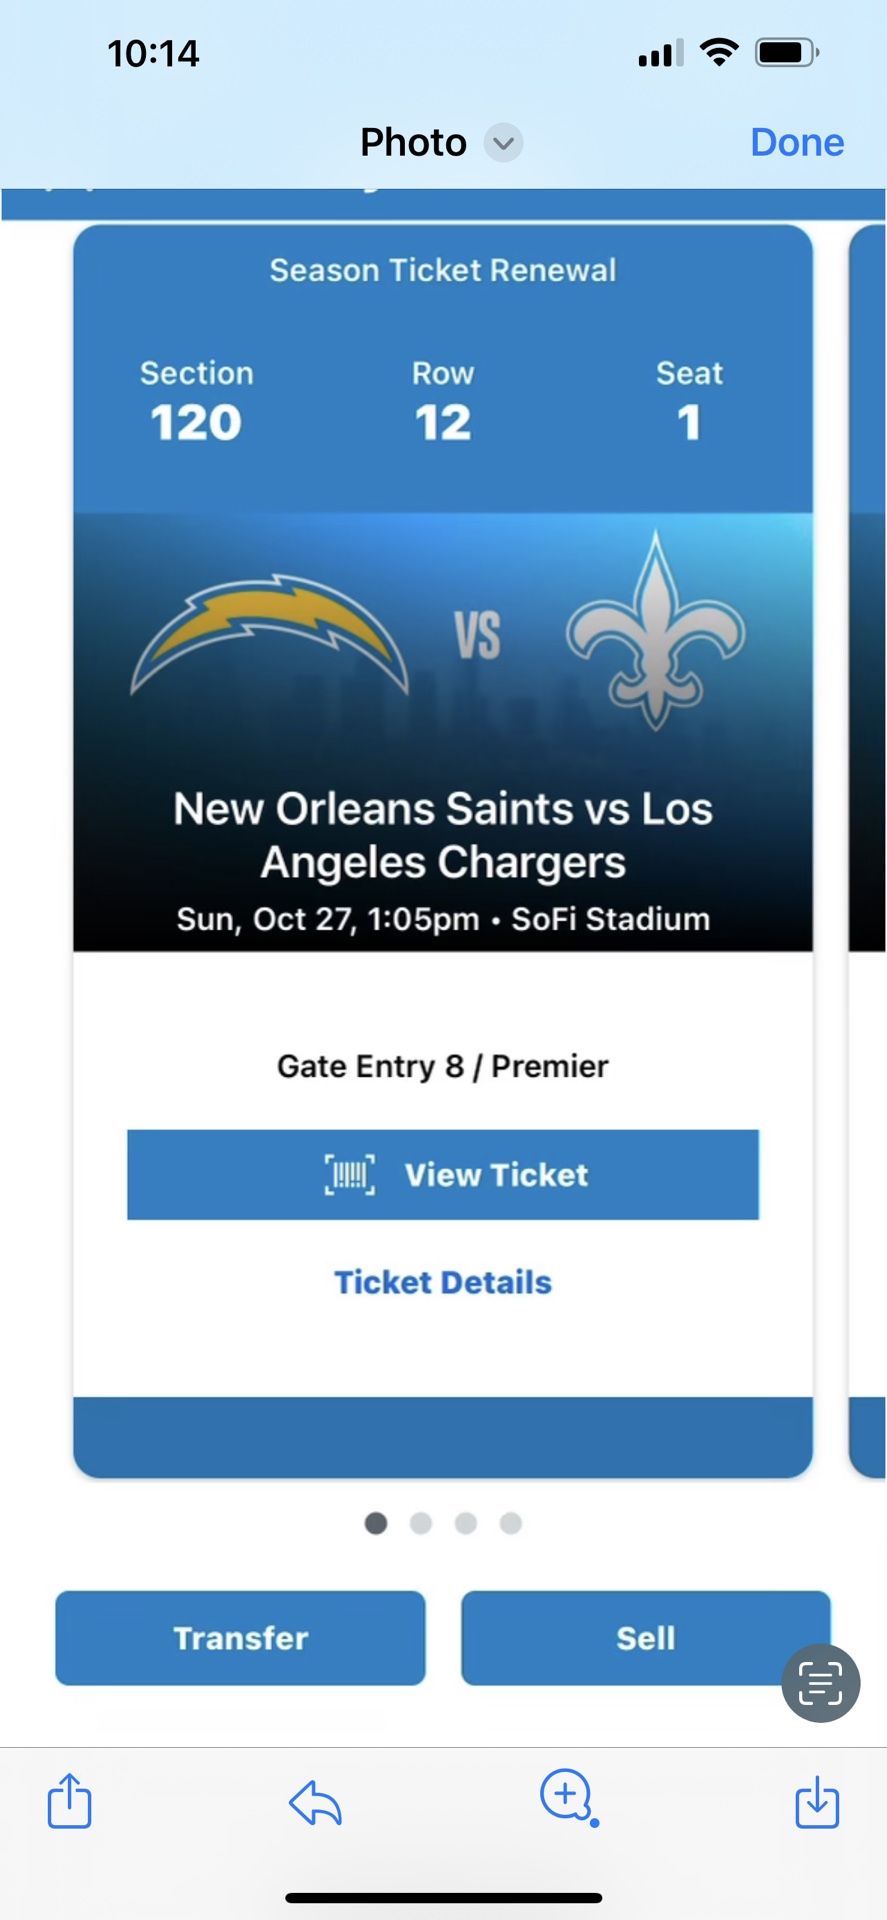Tap the Chargers lightning bolt logo
The width and height of the screenshot is (887, 1920).
tap(270, 634)
